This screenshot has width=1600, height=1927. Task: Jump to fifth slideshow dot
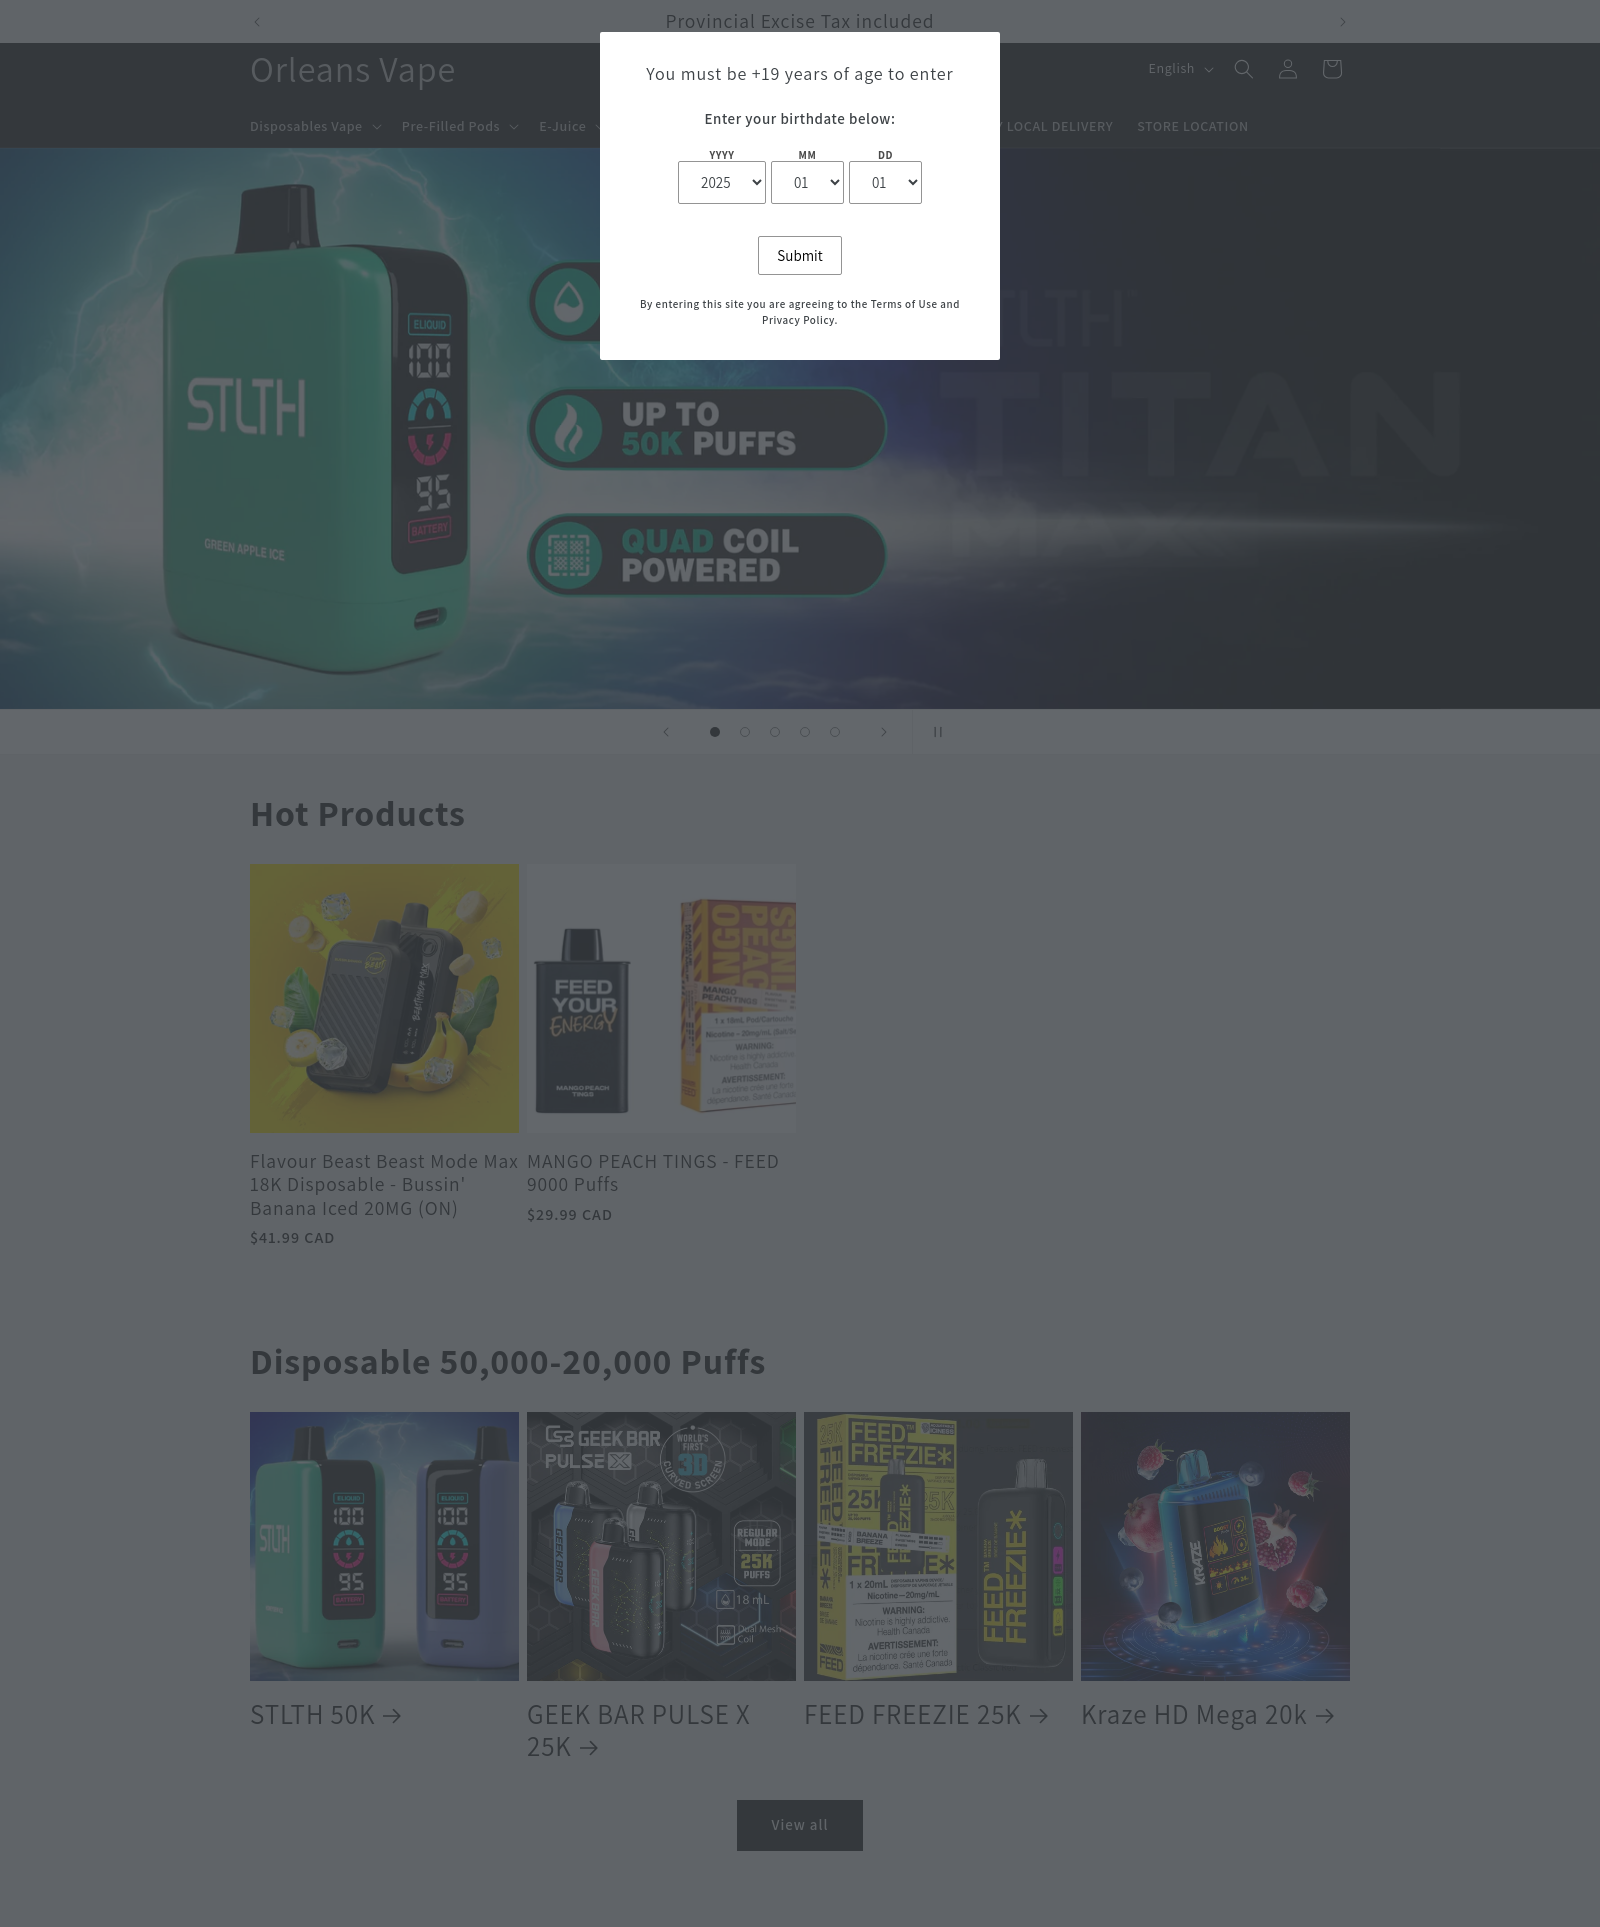[x=835, y=732]
